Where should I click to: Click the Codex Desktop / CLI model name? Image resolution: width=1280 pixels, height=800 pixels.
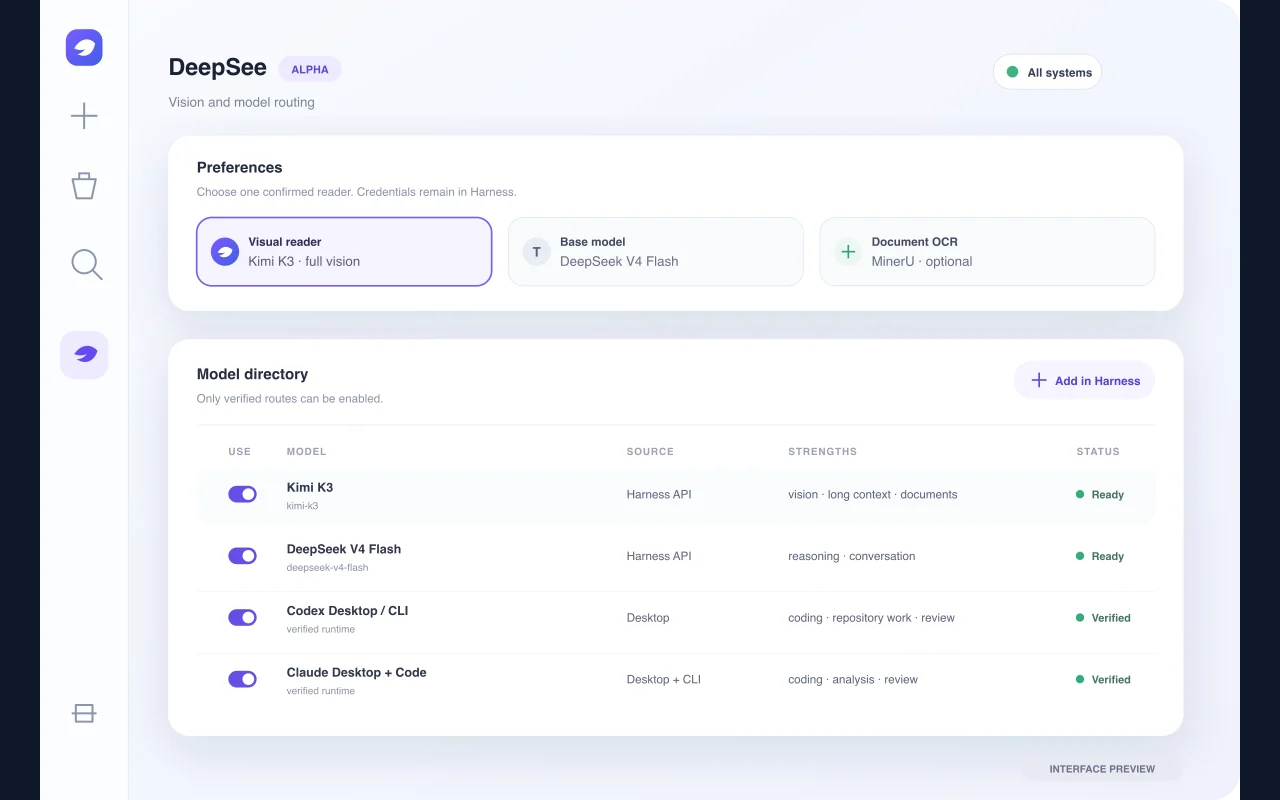(348, 611)
